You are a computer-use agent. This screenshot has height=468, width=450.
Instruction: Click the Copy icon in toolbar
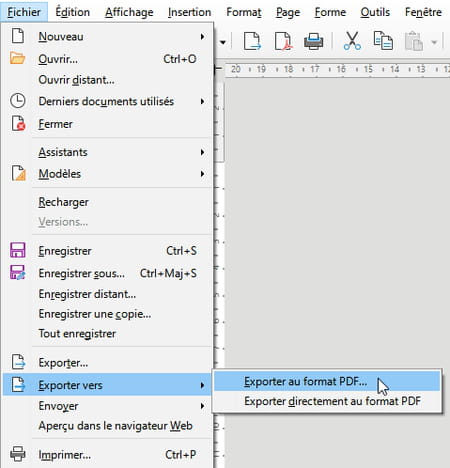pyautogui.click(x=383, y=41)
